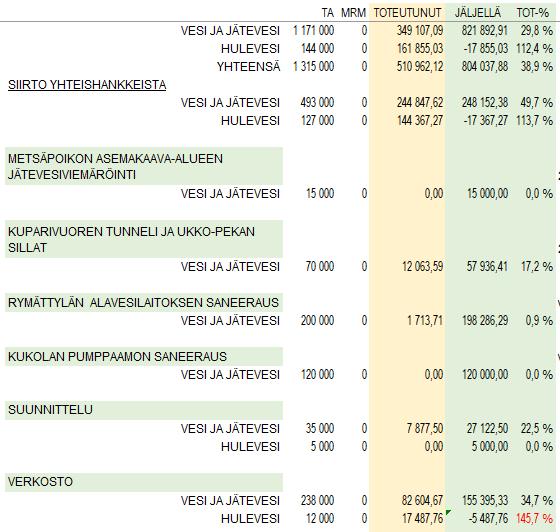Image resolution: width=560 pixels, height=532 pixels.
Task: Select the -5 487,76 remaining value
Action: pyautogui.click(x=488, y=518)
